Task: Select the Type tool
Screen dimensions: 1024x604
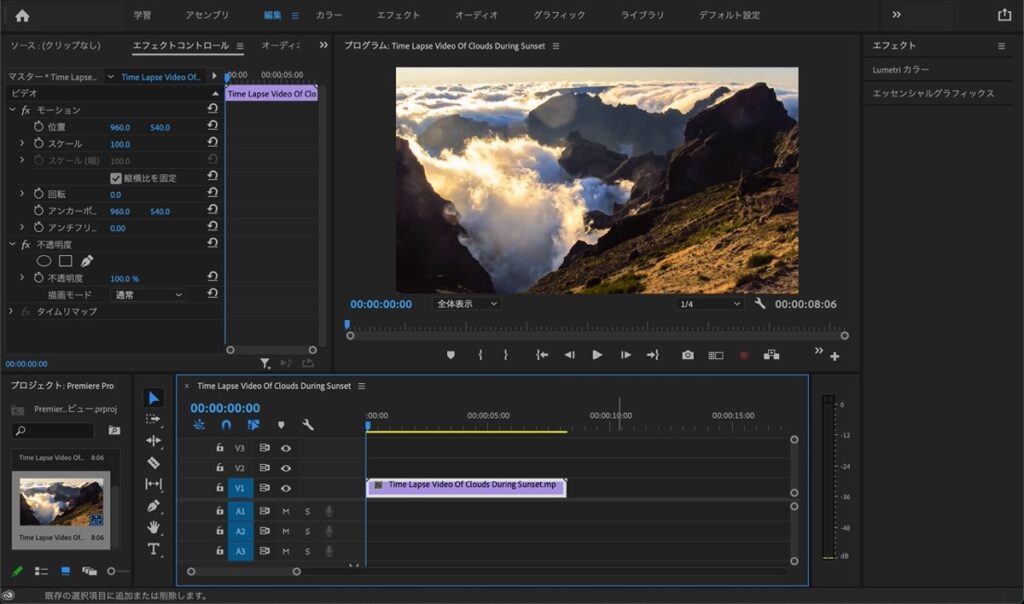Action: 153,548
